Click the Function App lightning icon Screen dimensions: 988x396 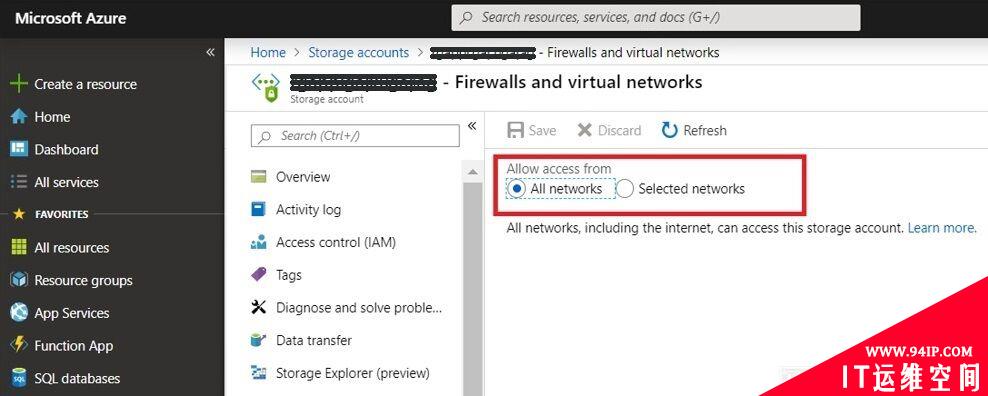click(x=20, y=345)
